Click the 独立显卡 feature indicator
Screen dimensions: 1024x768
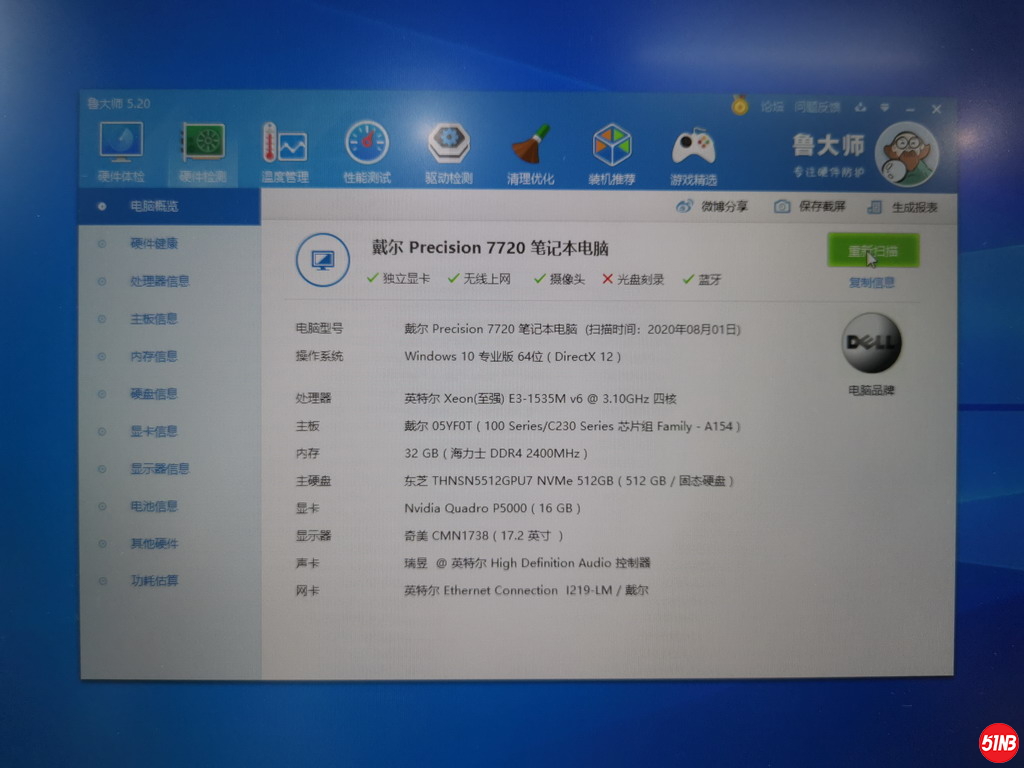tap(398, 279)
